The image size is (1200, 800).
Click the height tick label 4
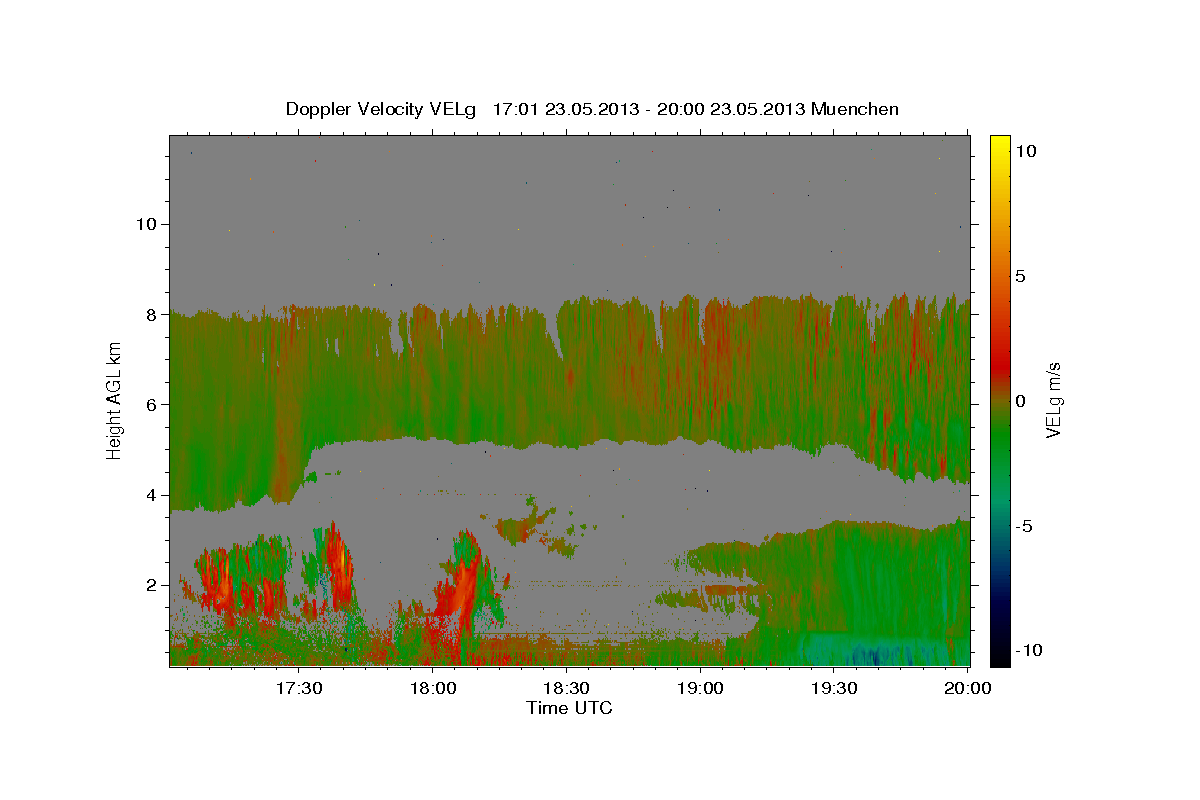[152, 495]
